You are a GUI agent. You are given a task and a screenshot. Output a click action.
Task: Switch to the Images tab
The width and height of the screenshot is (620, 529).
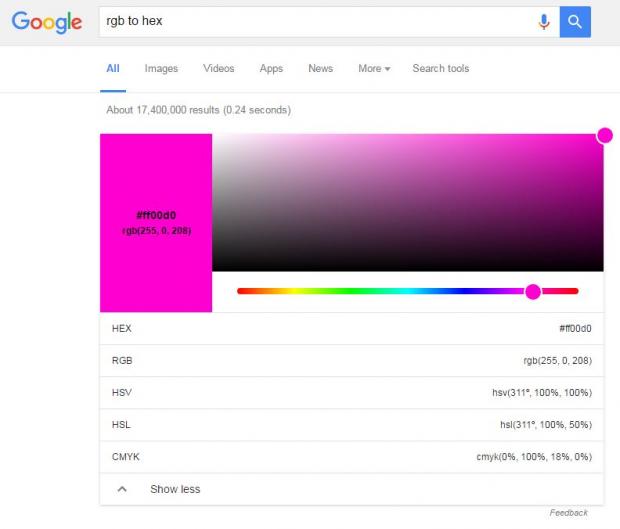point(161,69)
